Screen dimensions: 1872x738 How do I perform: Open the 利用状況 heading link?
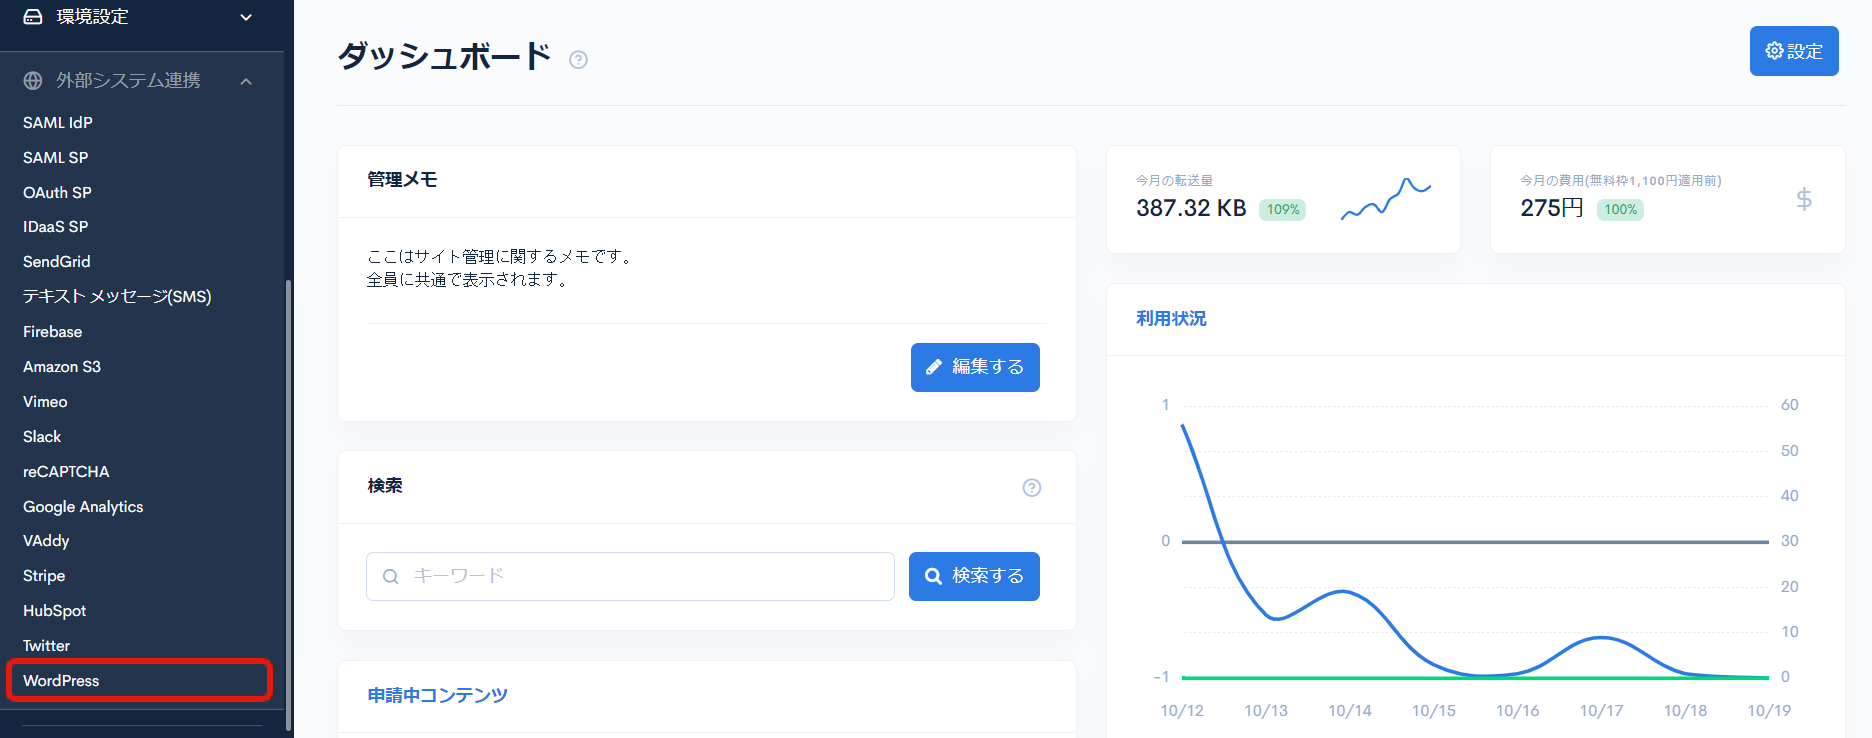tap(1171, 318)
